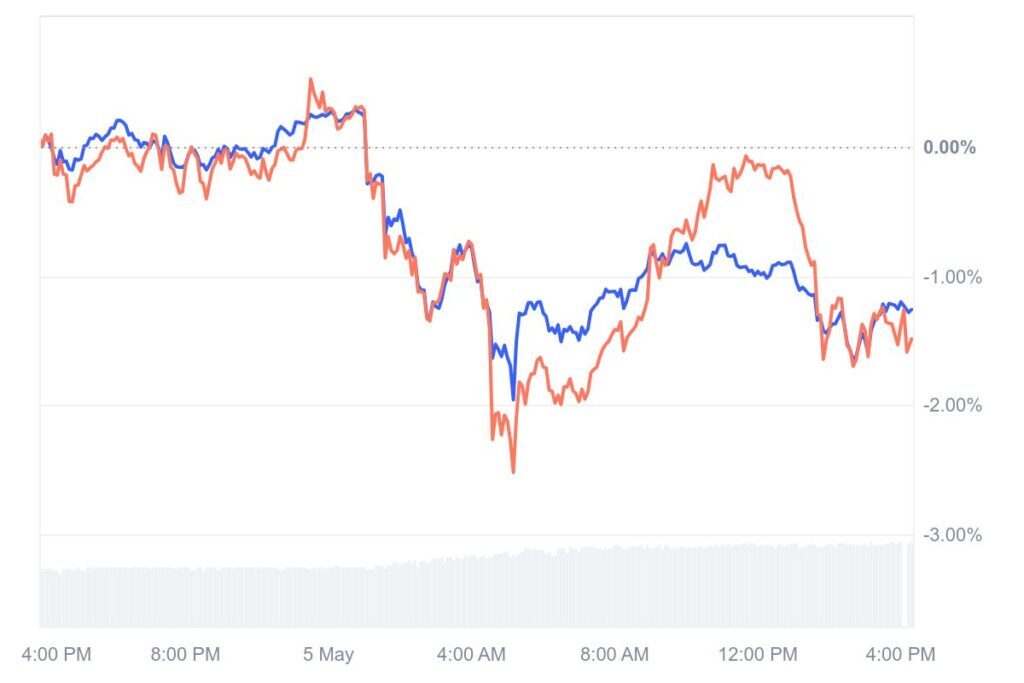Select the 8:00 AM time label
The width and height of the screenshot is (1024, 683).
(x=614, y=655)
